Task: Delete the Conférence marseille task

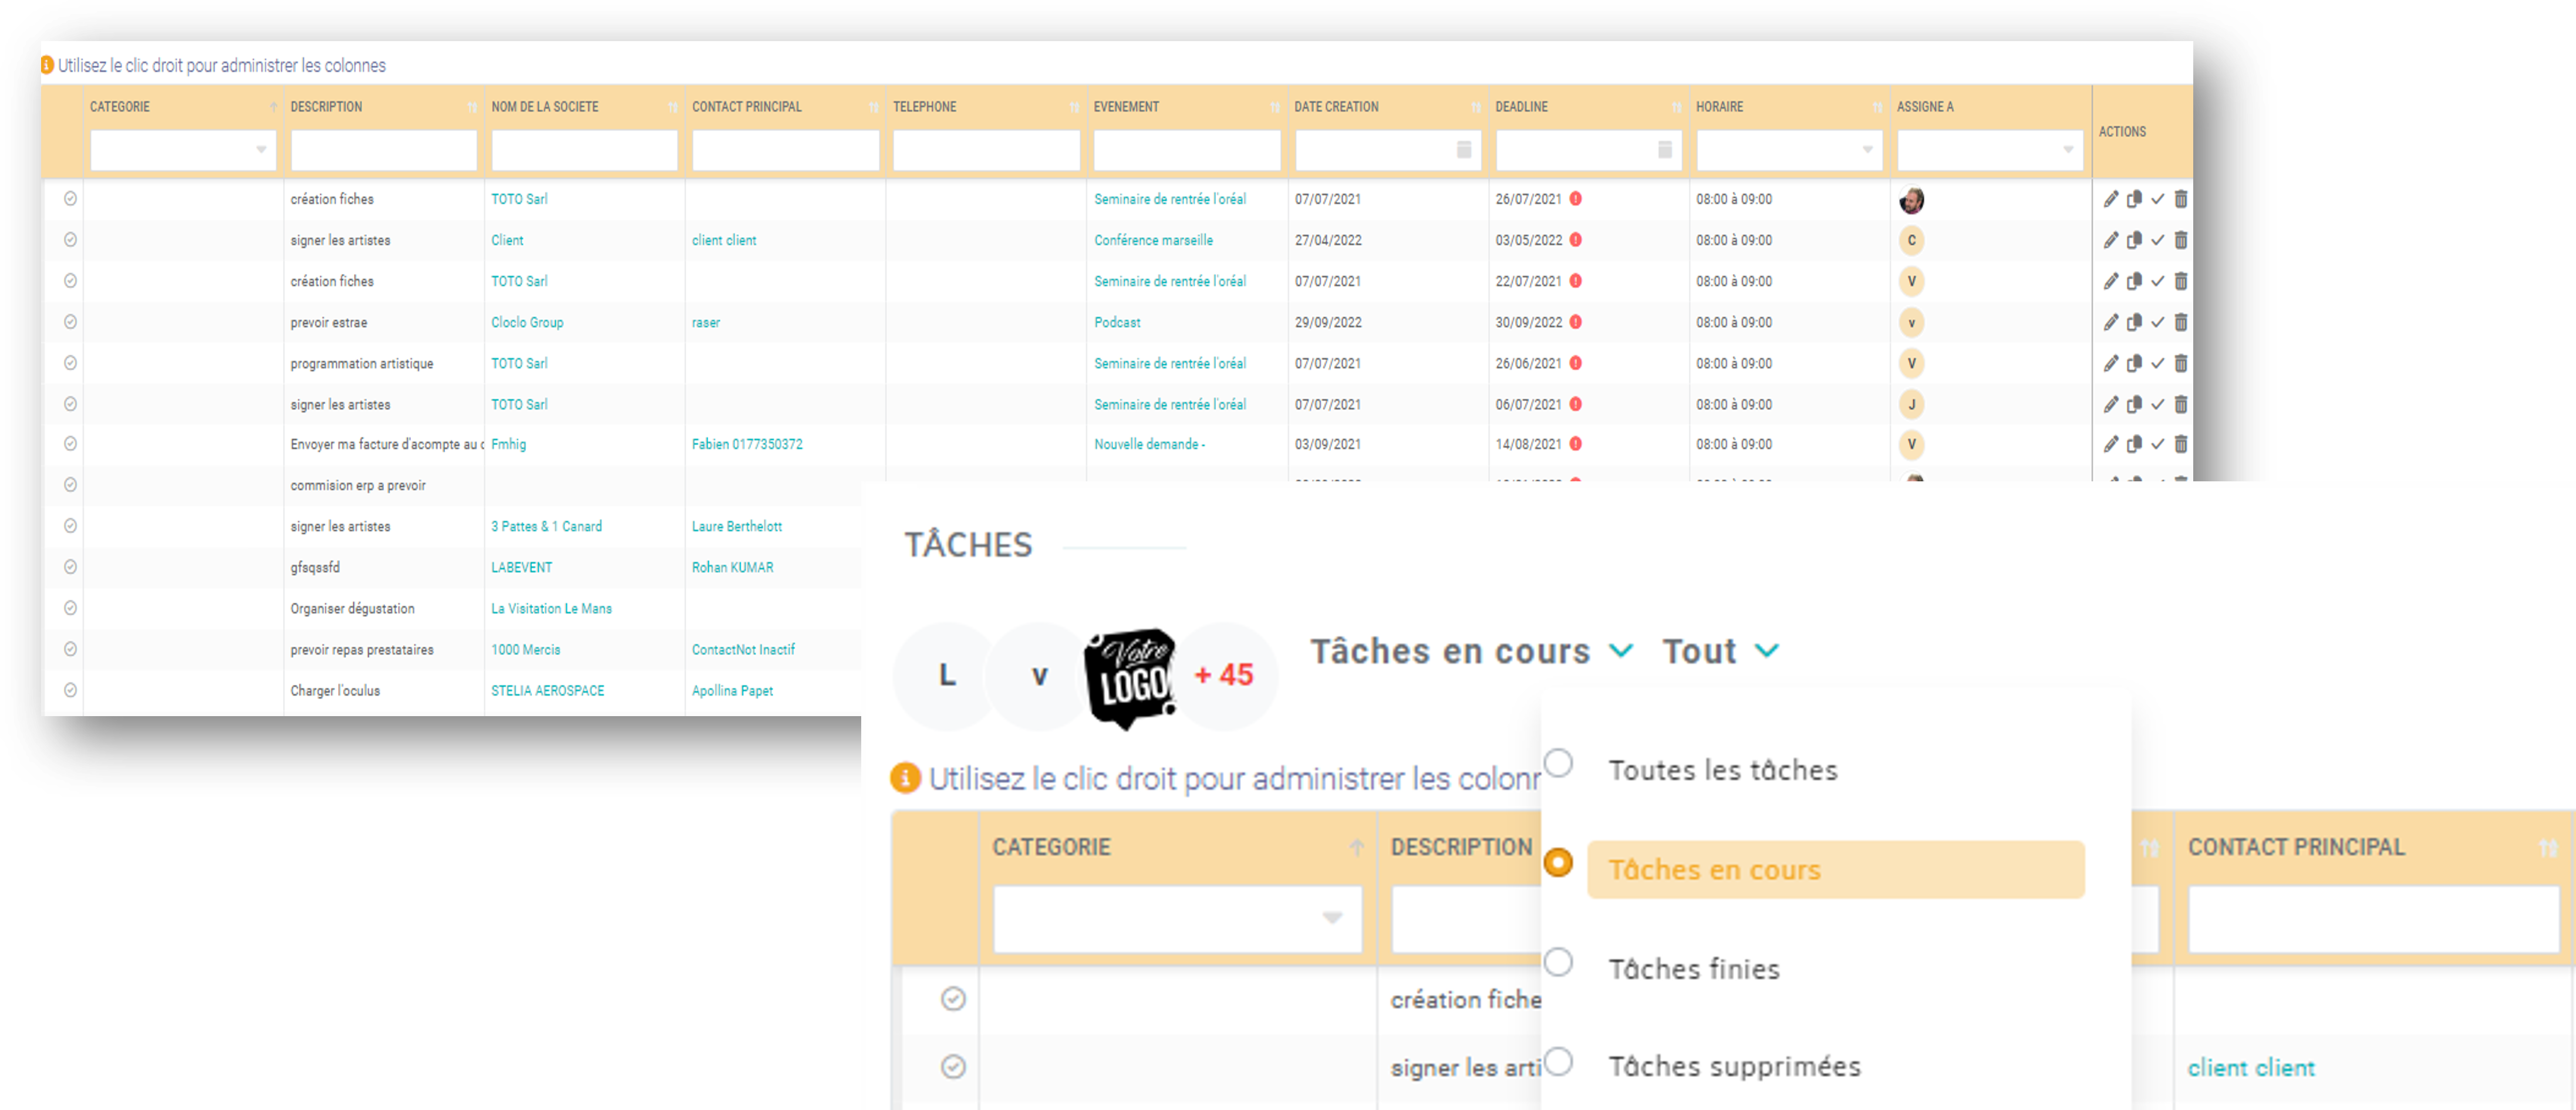Action: 2181,240
